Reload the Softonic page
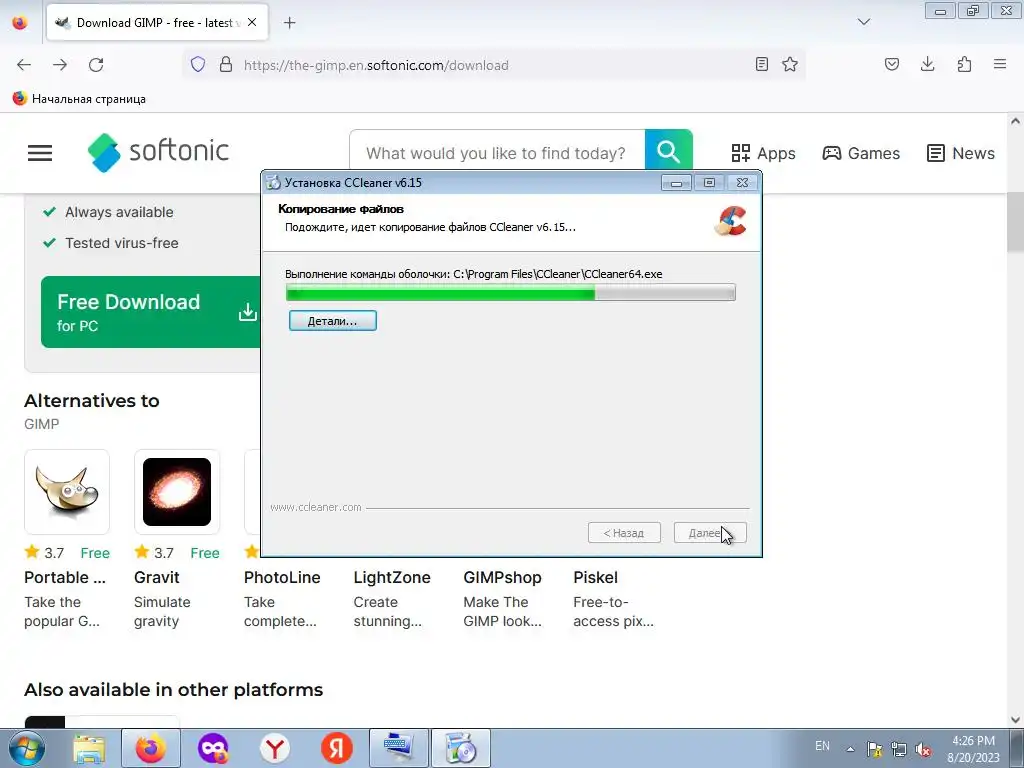The image size is (1024, 768). (96, 65)
